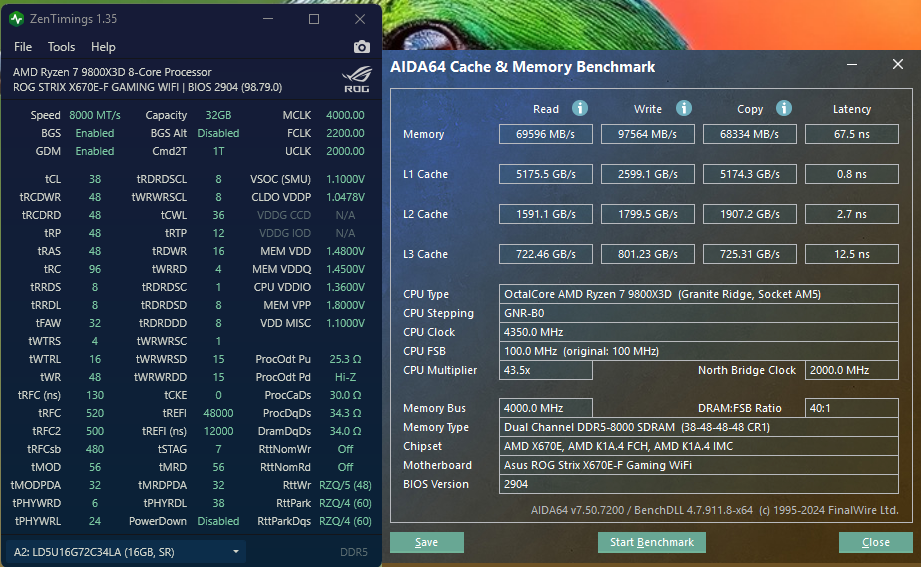The height and width of the screenshot is (567, 921).
Task: Click the Close button in AIDA64
Action: click(875, 542)
